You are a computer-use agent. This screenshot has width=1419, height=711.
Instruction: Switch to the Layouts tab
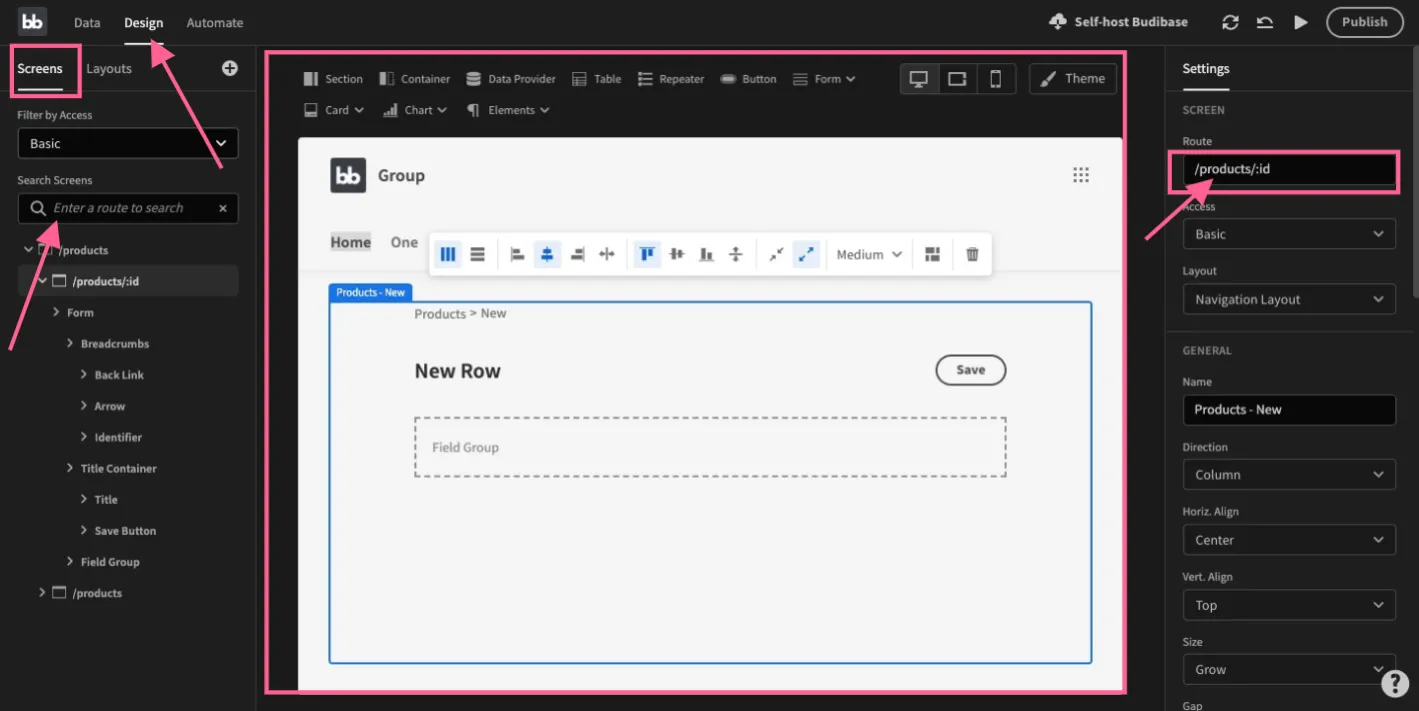109,69
